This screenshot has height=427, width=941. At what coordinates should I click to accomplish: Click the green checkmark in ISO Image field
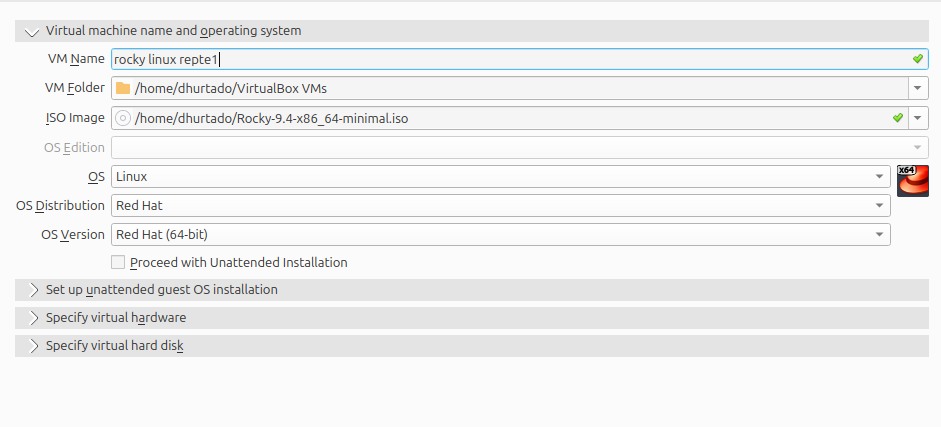898,118
